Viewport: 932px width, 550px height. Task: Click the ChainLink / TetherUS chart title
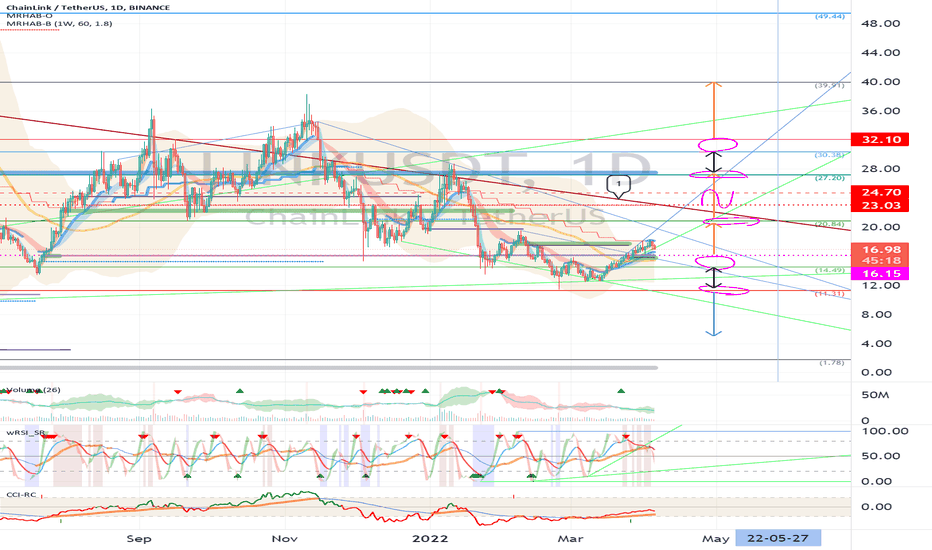(88, 7)
